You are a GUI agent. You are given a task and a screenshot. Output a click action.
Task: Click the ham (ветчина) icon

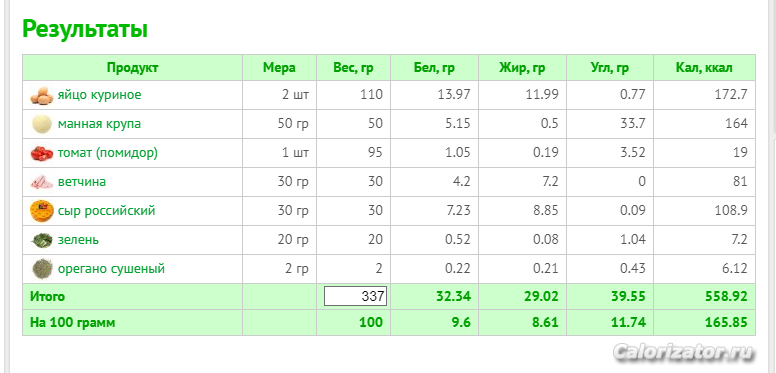(x=42, y=182)
